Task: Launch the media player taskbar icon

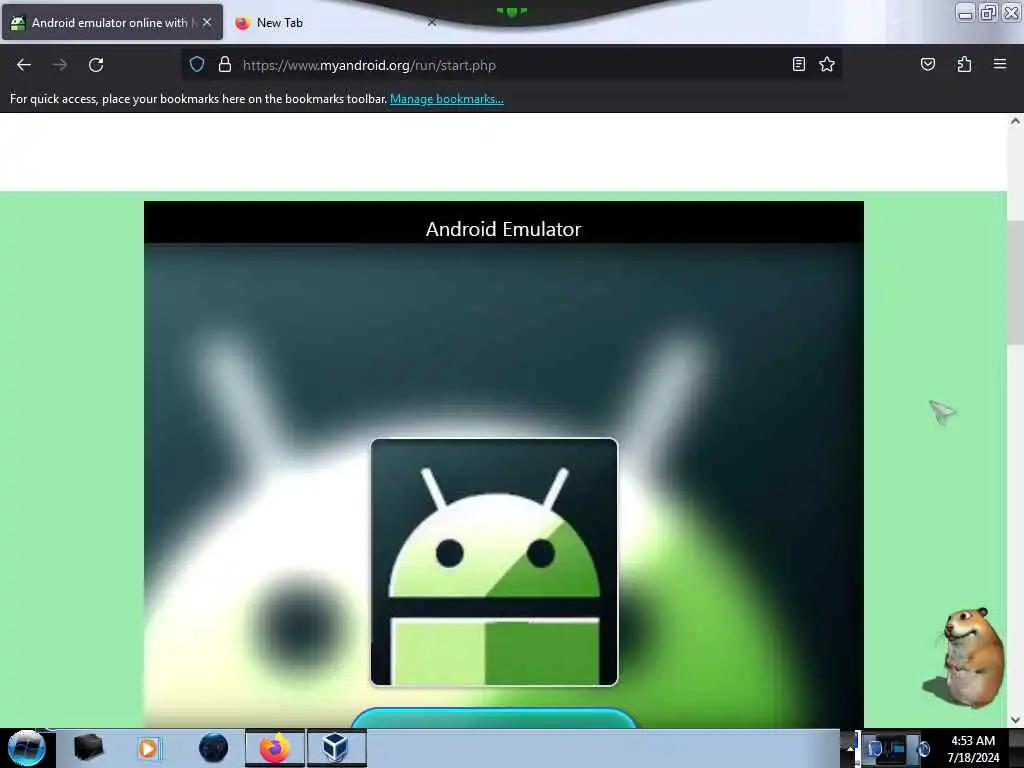Action: click(149, 748)
